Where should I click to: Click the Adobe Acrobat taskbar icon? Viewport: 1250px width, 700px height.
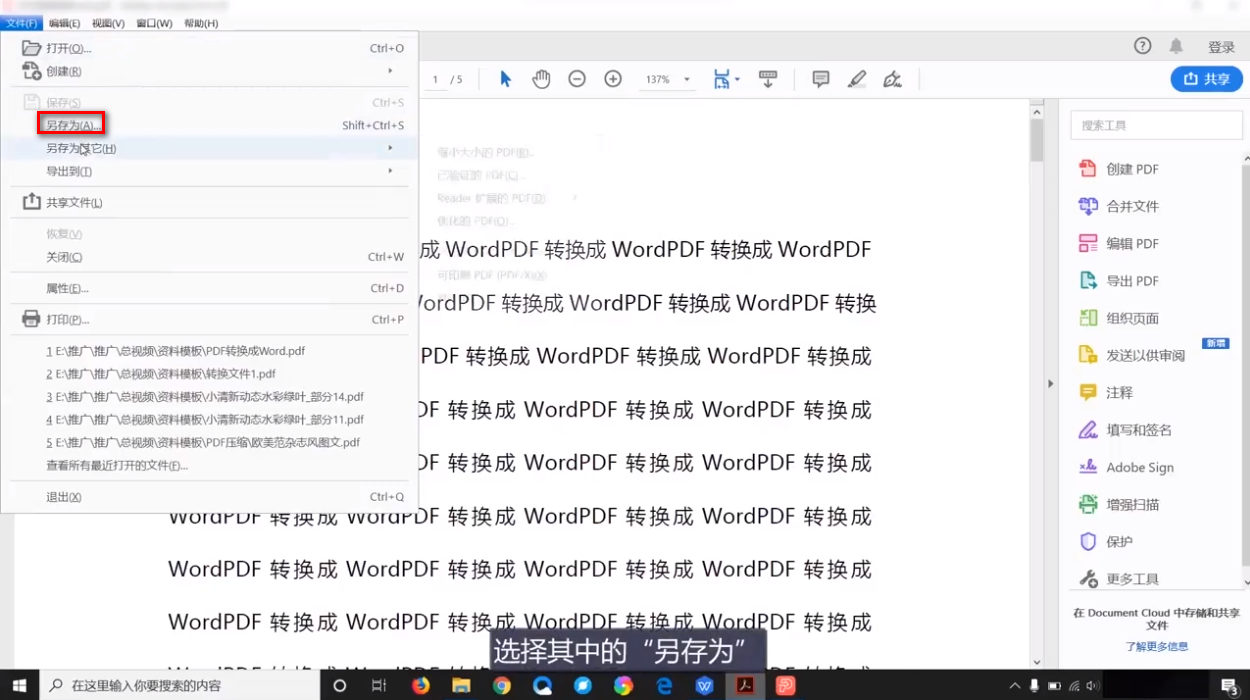(x=745, y=686)
